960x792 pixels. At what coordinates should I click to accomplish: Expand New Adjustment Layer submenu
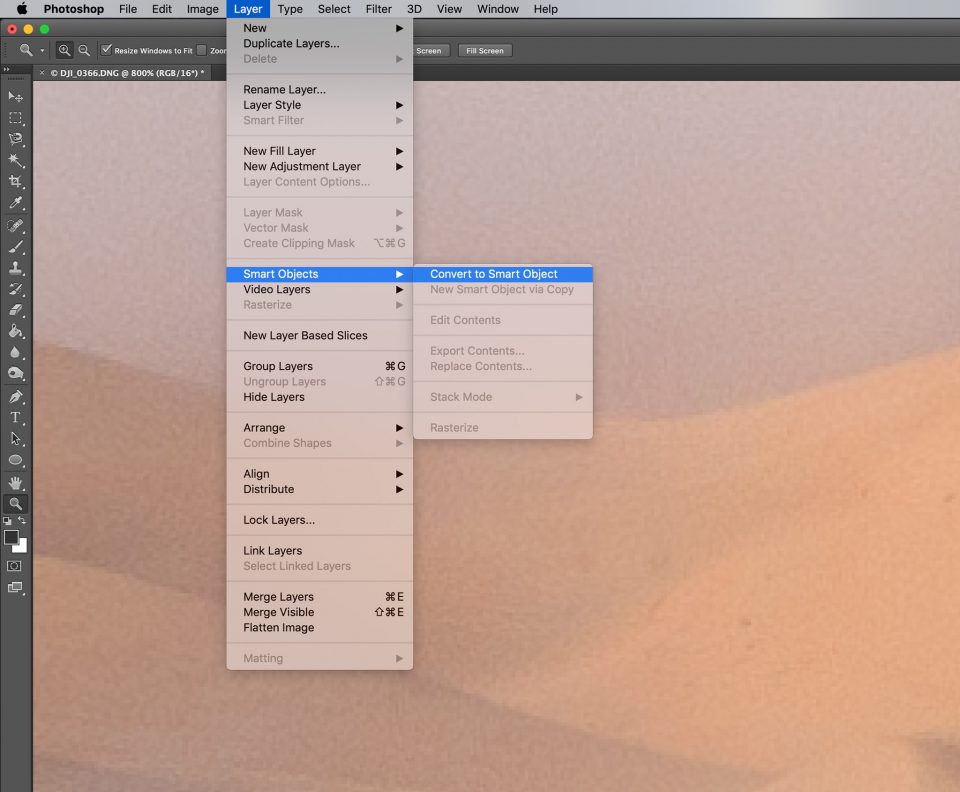coord(320,166)
